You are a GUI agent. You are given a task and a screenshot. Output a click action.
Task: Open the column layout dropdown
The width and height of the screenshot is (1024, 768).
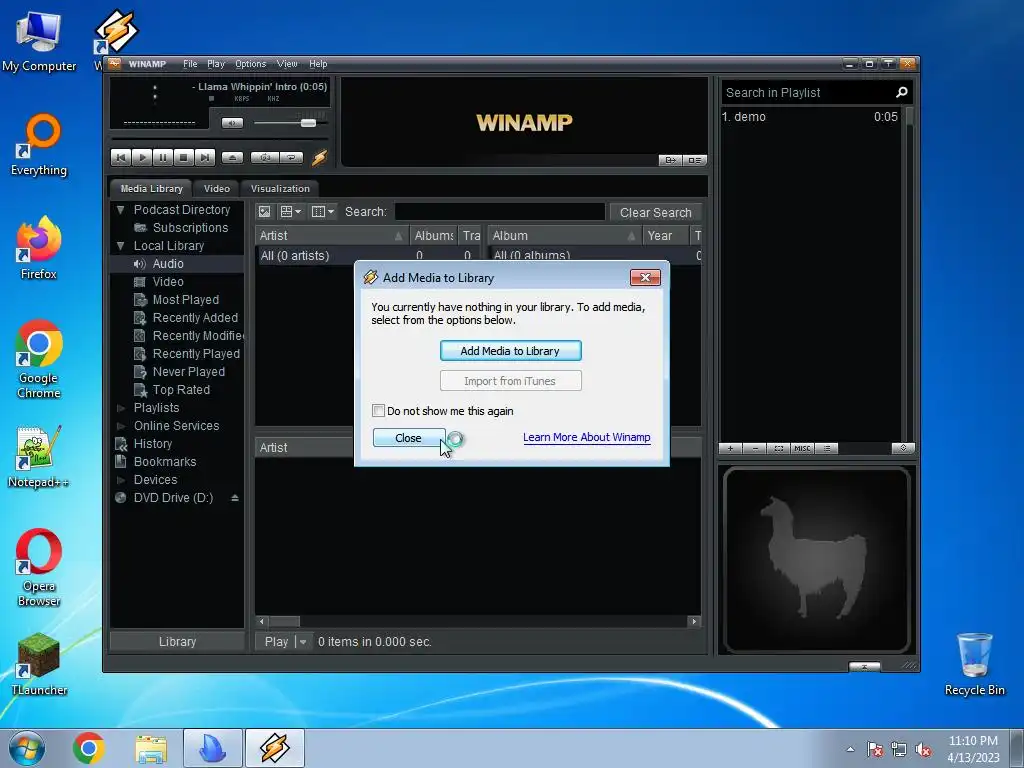click(x=323, y=212)
